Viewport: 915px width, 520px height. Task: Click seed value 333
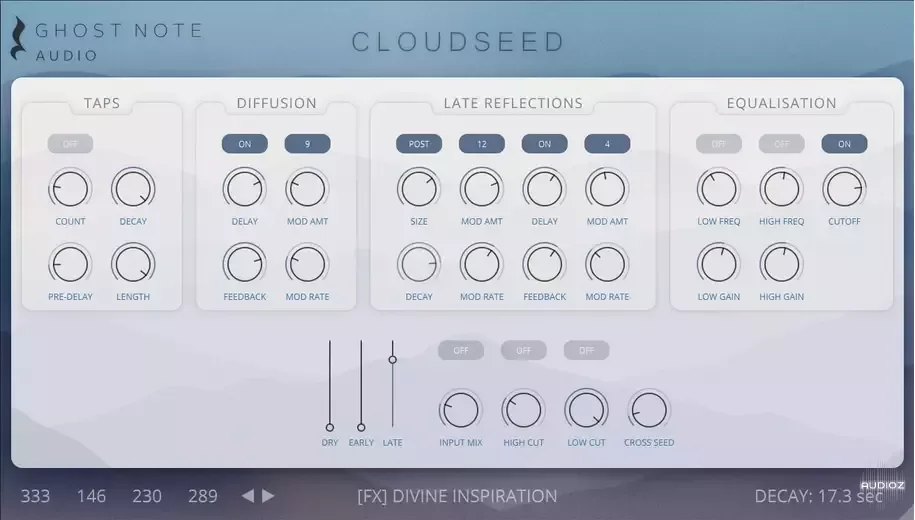click(x=35, y=496)
